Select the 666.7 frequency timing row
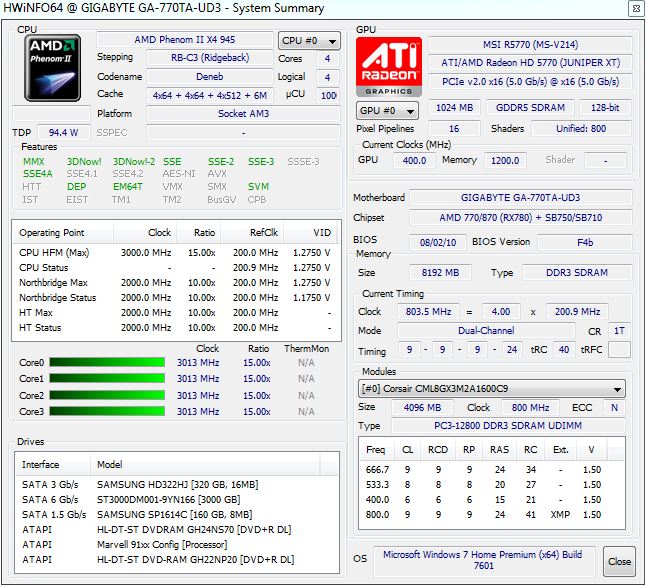 click(x=492, y=469)
